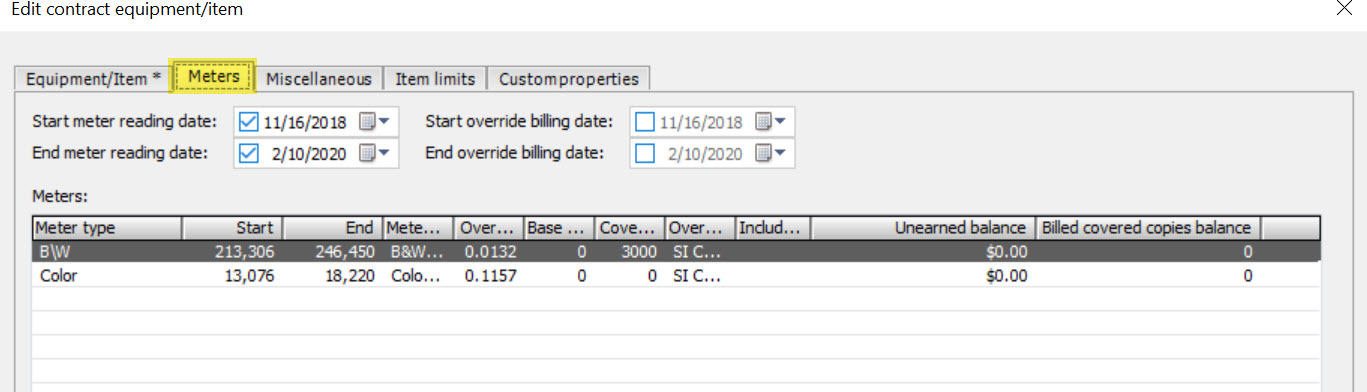Screen dimensions: 1367x392
Task: Enable Start override billing date checkbox
Action: coord(646,122)
